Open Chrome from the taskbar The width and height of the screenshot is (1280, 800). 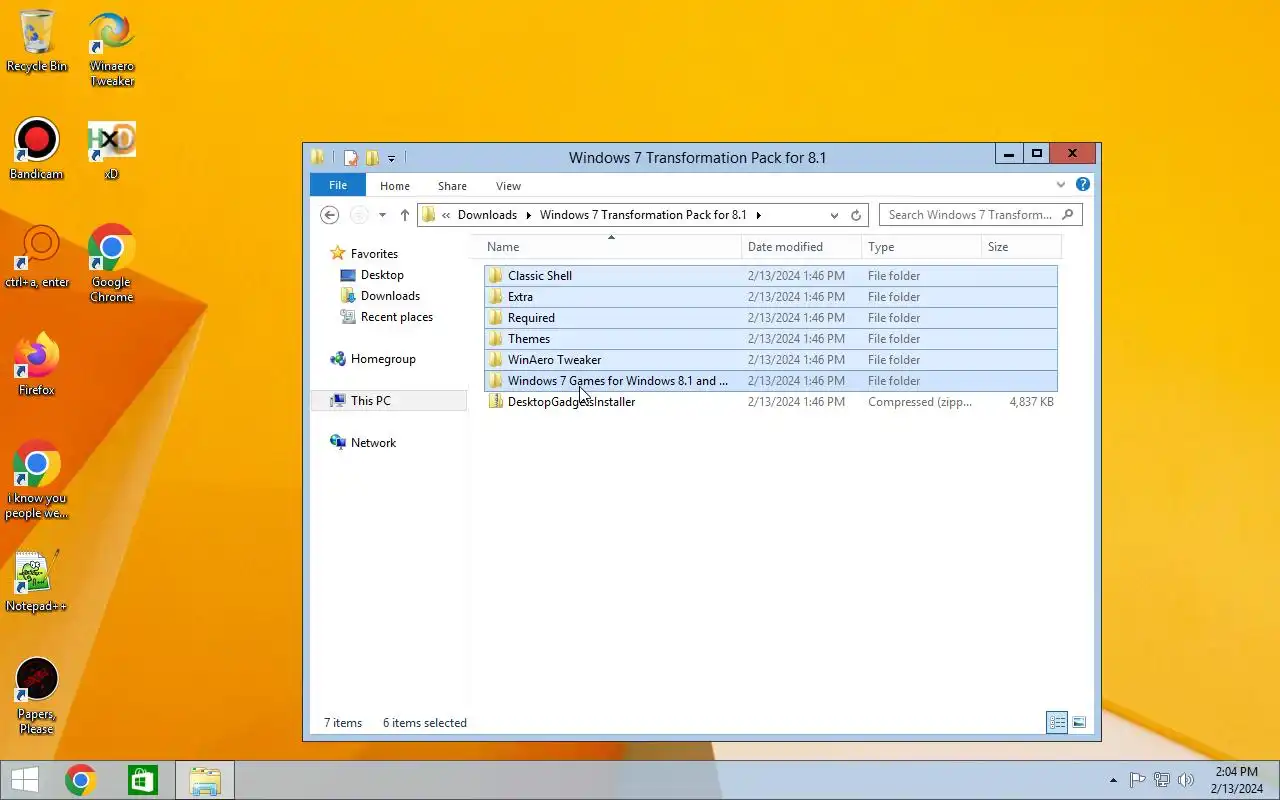coord(81,780)
